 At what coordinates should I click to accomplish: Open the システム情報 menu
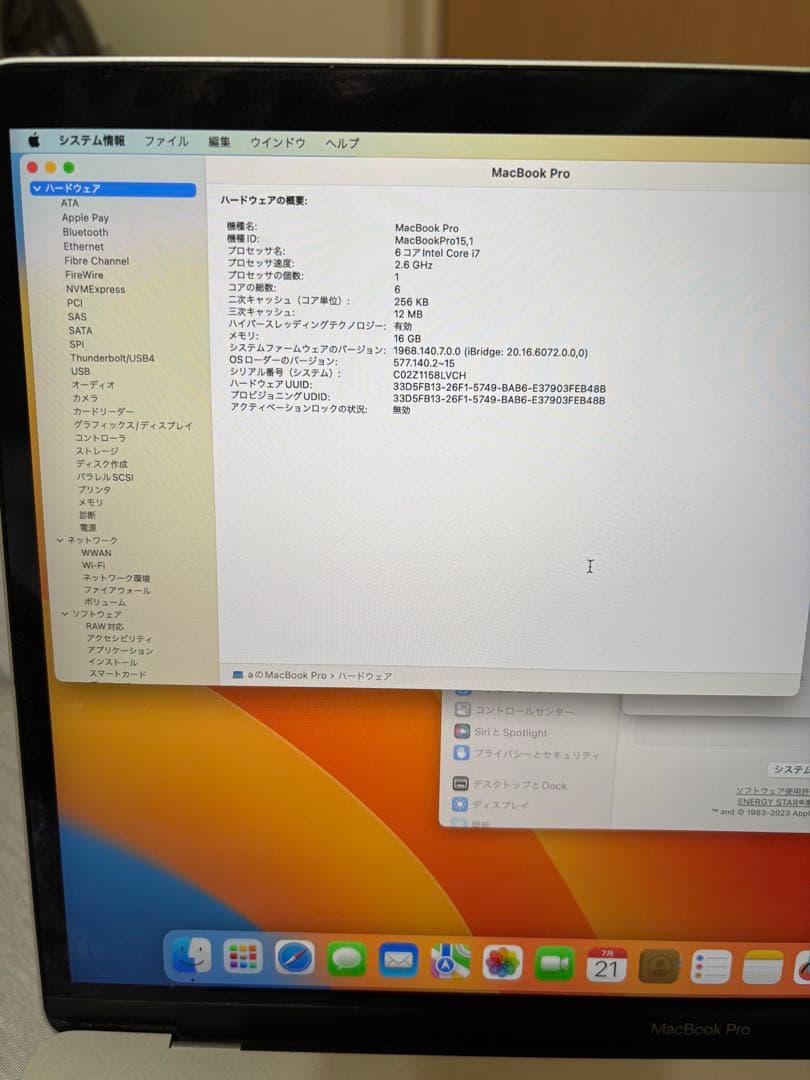click(x=92, y=141)
